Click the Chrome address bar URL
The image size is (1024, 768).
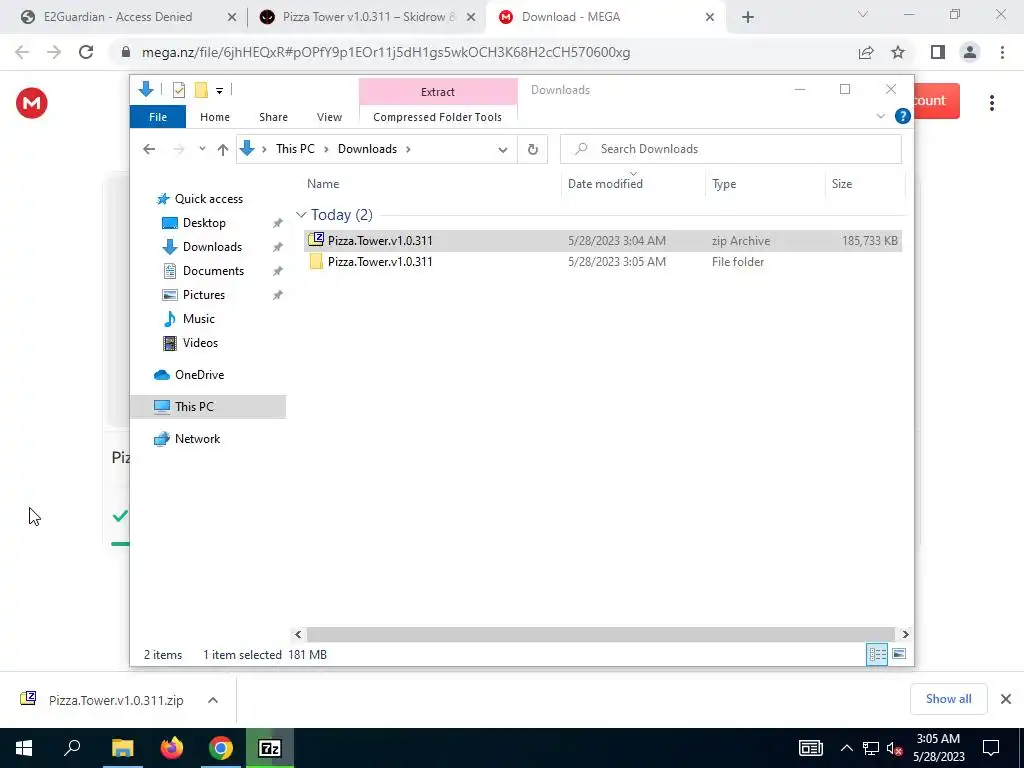click(x=385, y=52)
